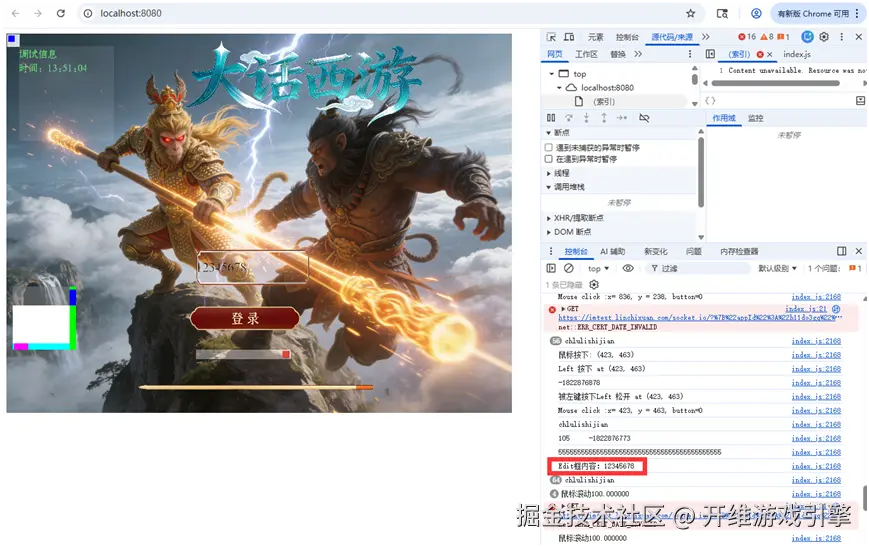
Task: Collapse the 断点 section
Action: (x=549, y=133)
